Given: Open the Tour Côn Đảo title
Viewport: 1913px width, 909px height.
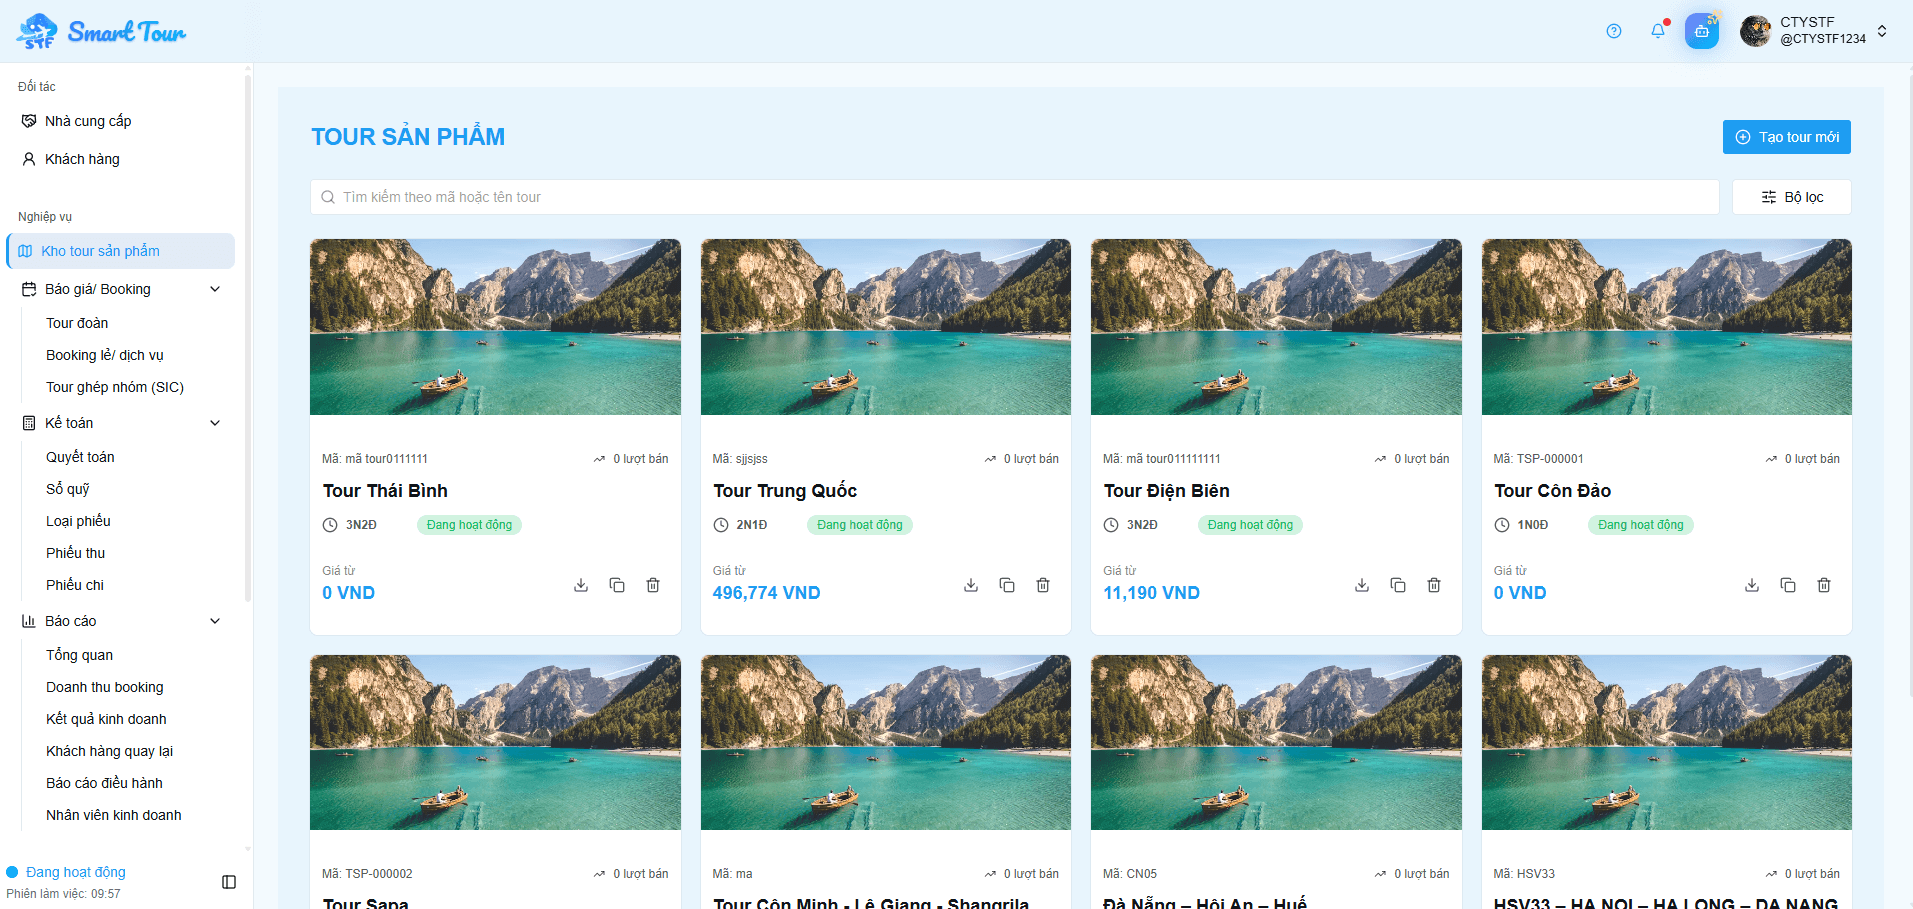Looking at the screenshot, I should (1552, 491).
